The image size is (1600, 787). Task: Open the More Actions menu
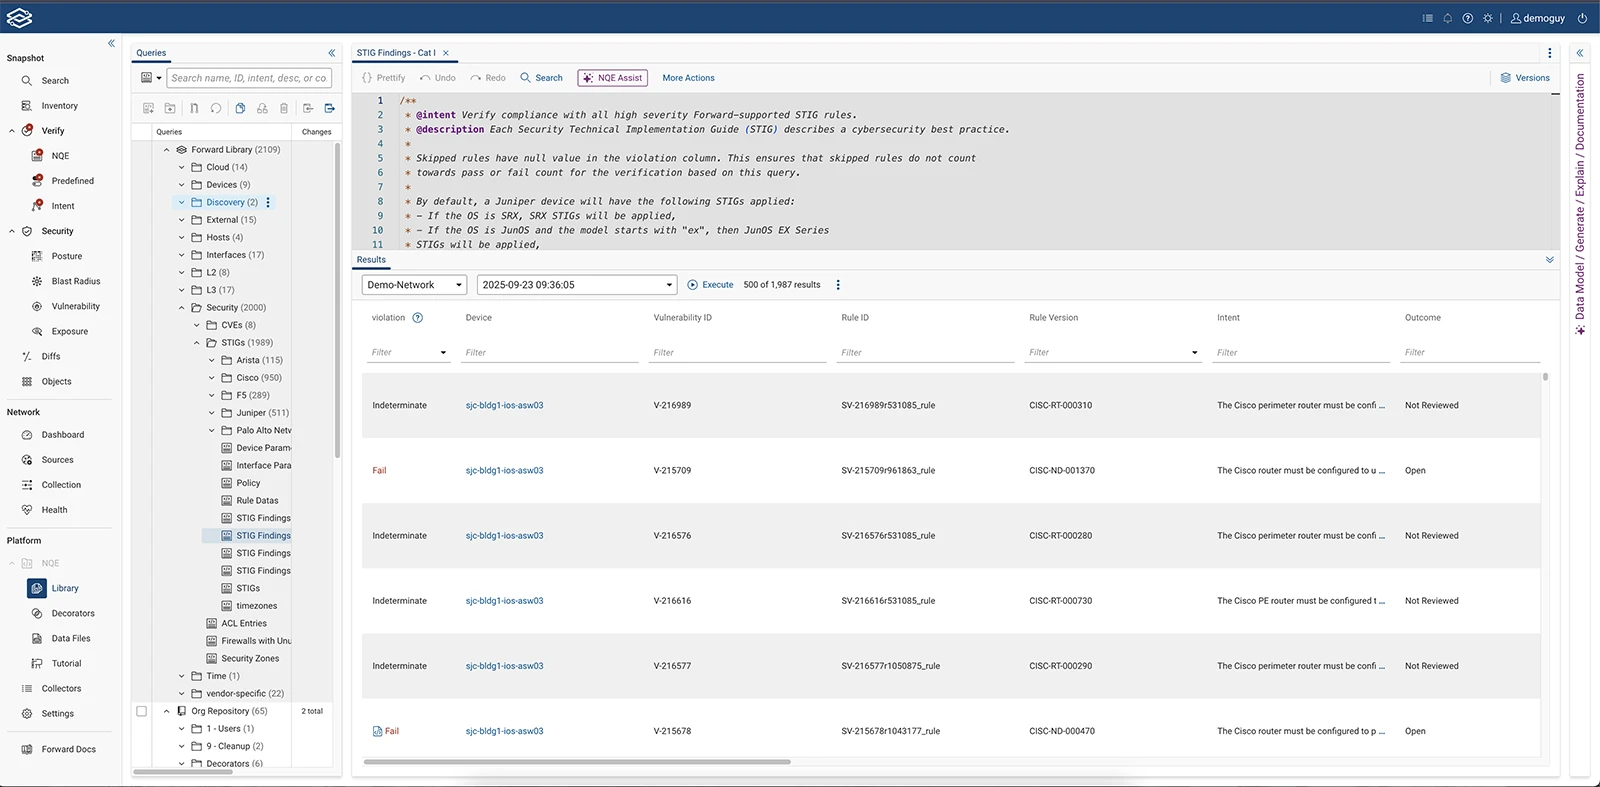coord(688,78)
